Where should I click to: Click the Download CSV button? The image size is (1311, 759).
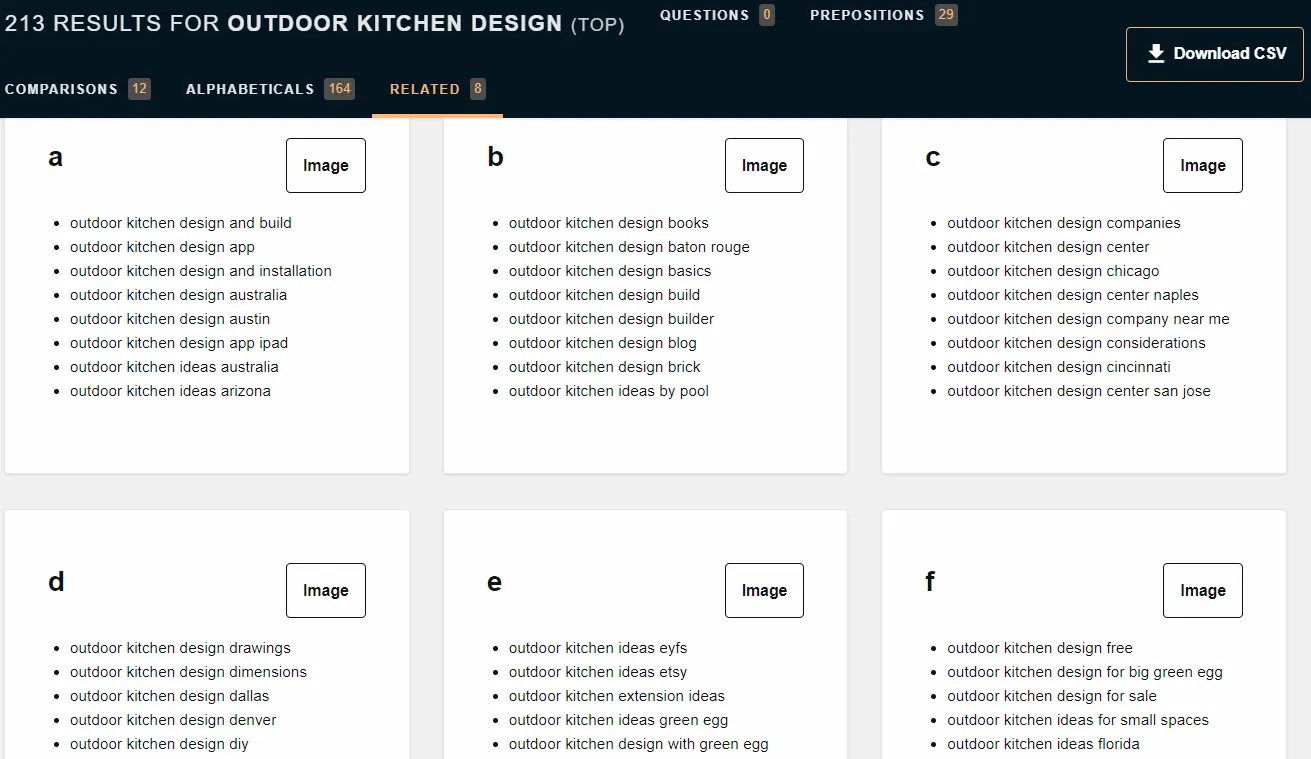pos(1215,54)
